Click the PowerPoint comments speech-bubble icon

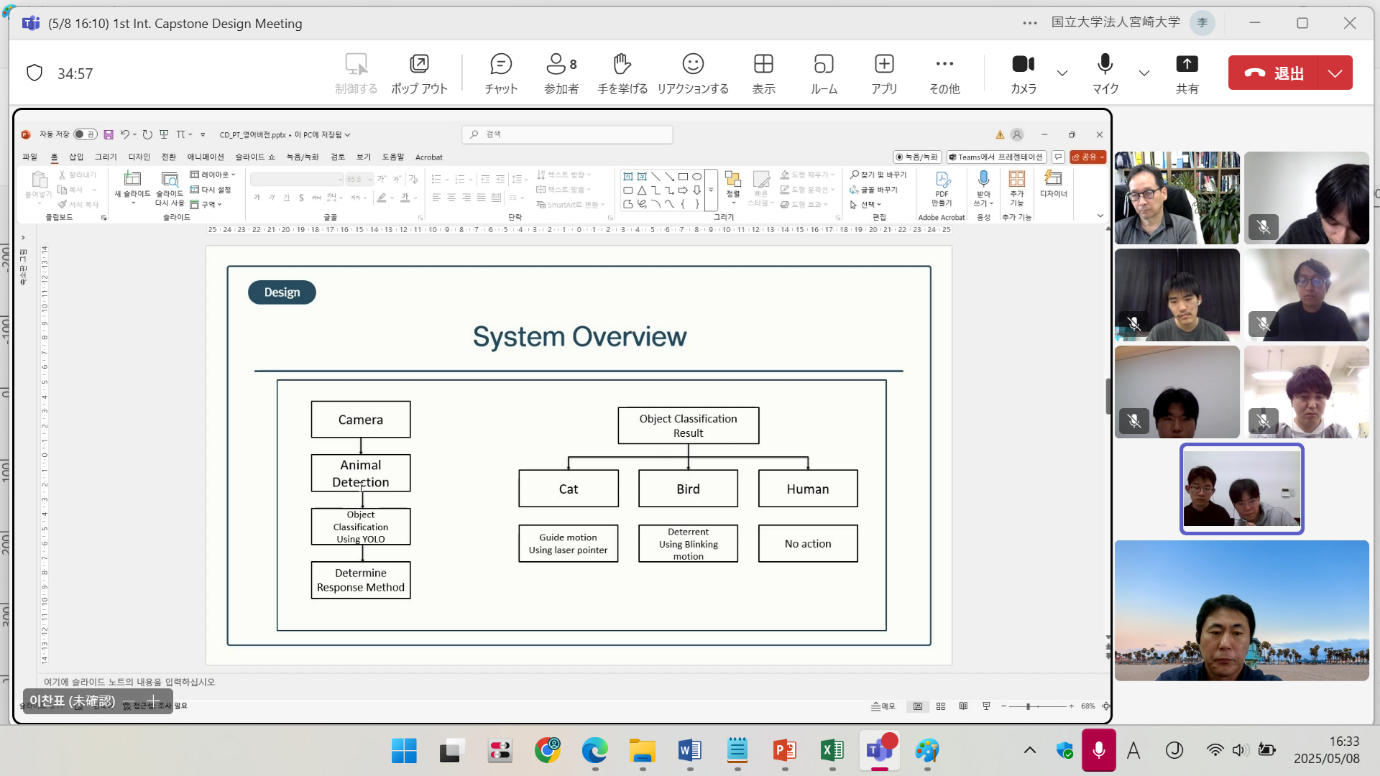pyautogui.click(x=1058, y=157)
